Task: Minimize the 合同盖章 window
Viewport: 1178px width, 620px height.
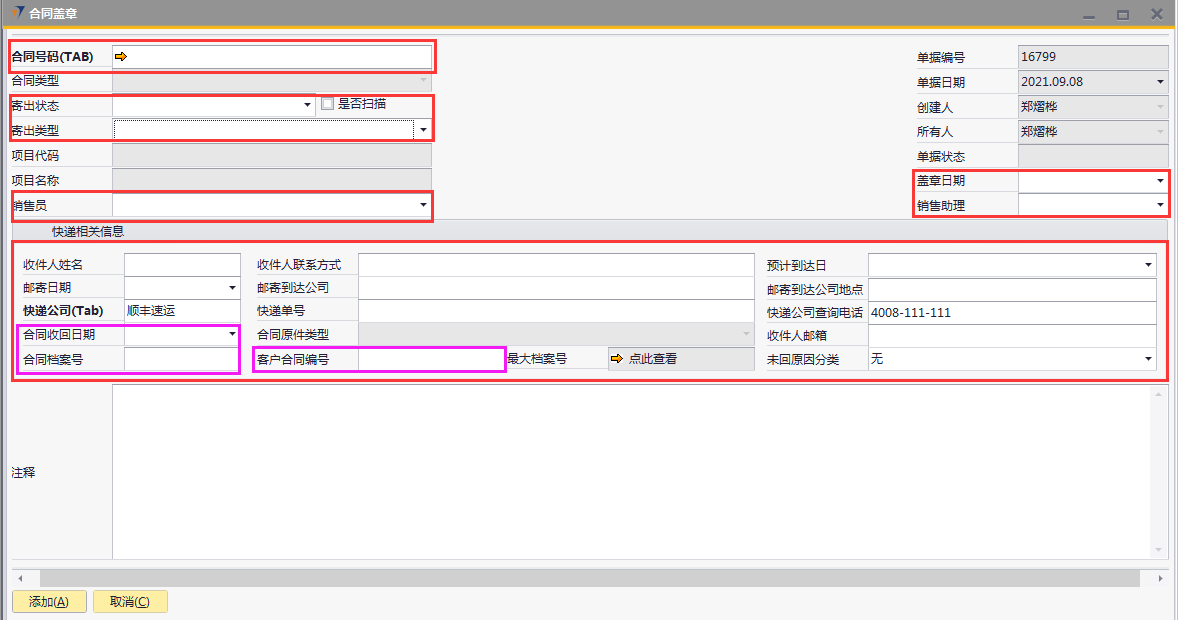Action: (1089, 14)
